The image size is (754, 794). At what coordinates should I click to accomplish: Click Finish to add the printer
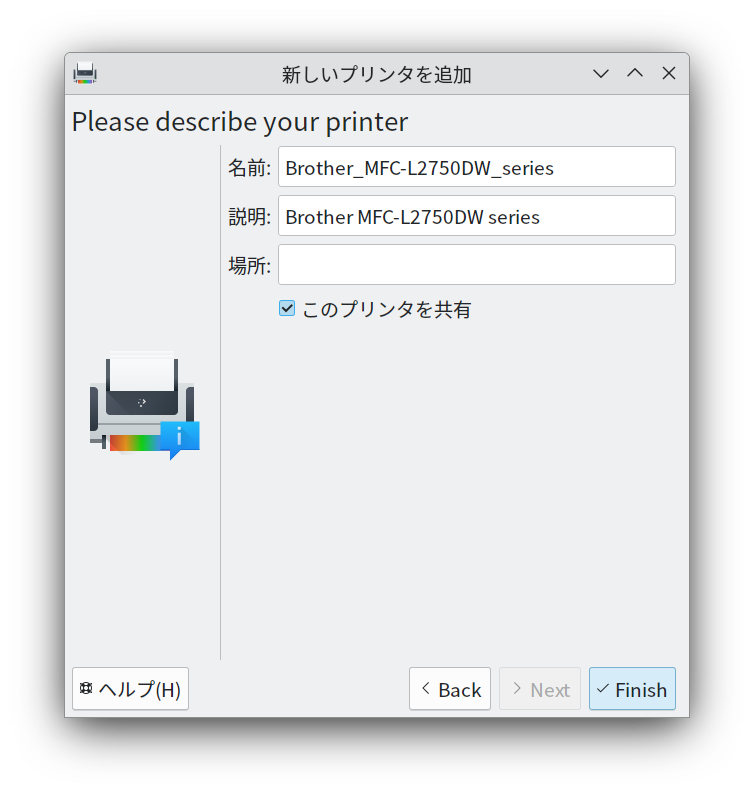click(x=632, y=689)
